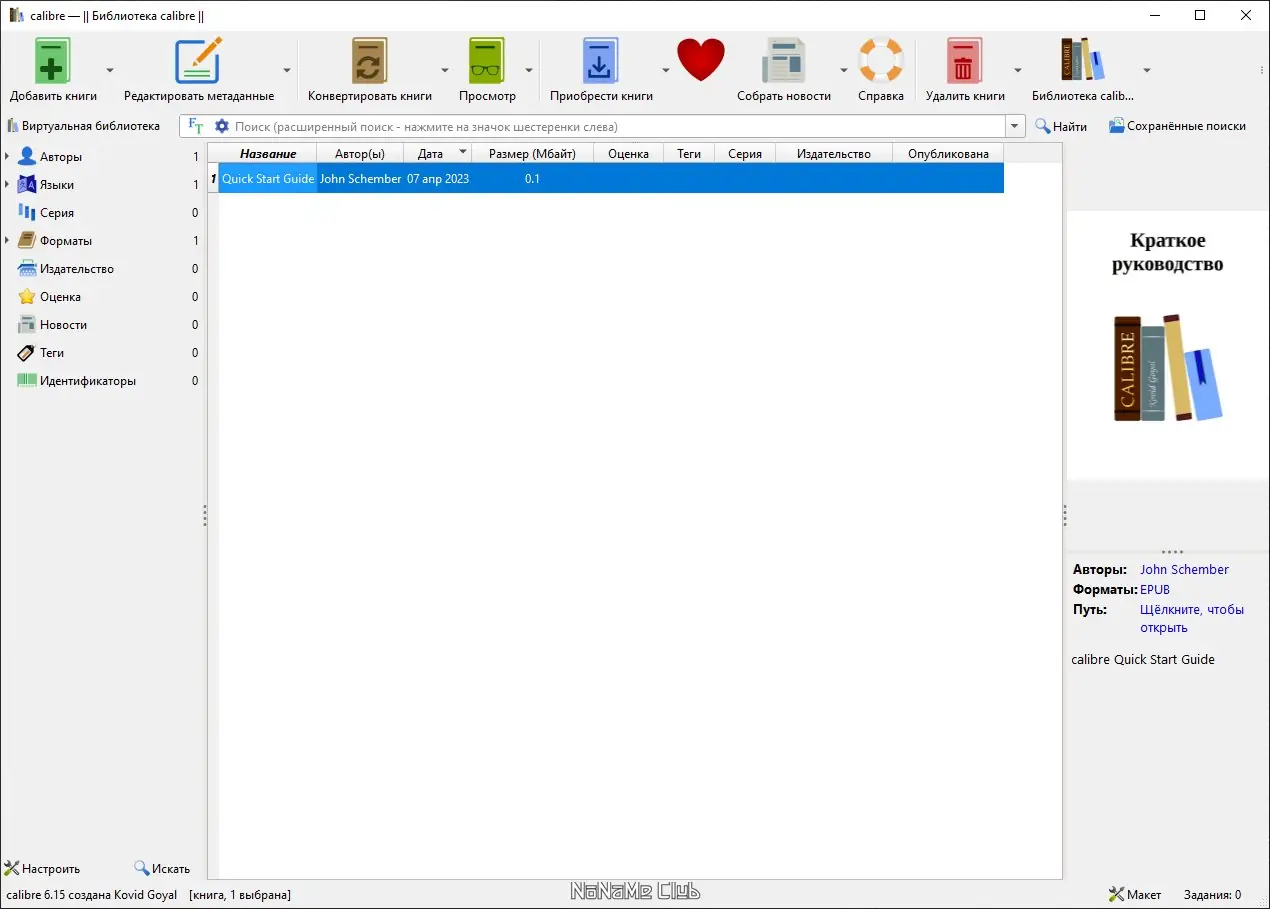
Task: Open Add books dropdown arrow
Action: point(110,70)
